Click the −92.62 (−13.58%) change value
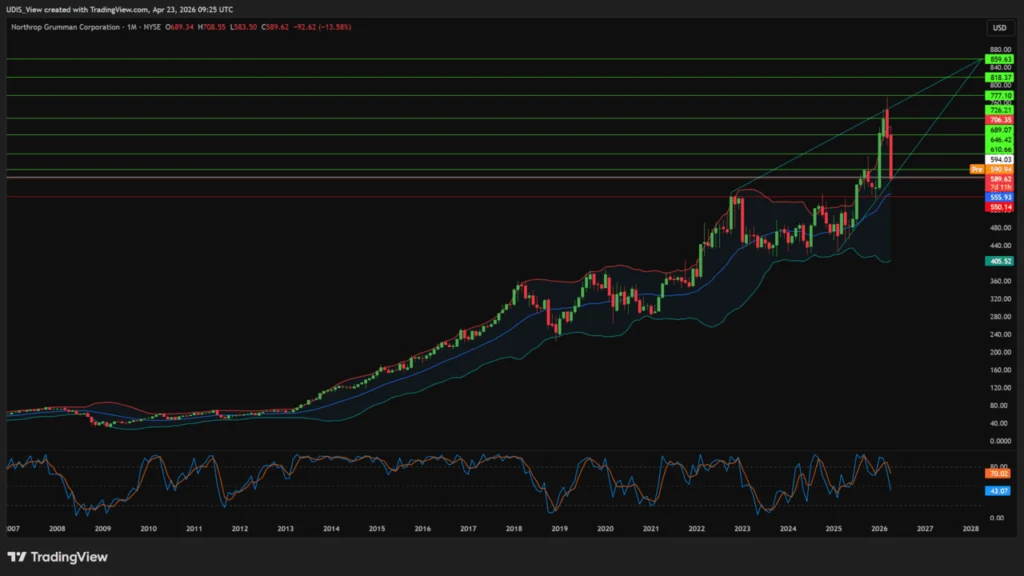This screenshot has width=1024, height=576. [x=323, y=27]
